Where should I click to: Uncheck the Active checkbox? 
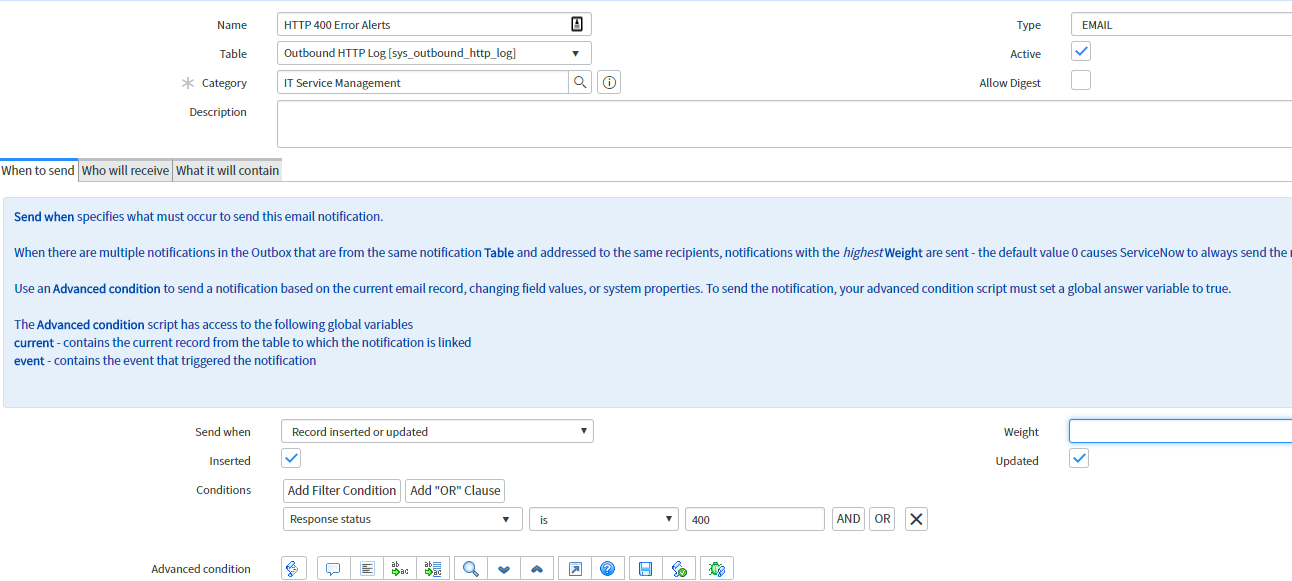click(1080, 51)
